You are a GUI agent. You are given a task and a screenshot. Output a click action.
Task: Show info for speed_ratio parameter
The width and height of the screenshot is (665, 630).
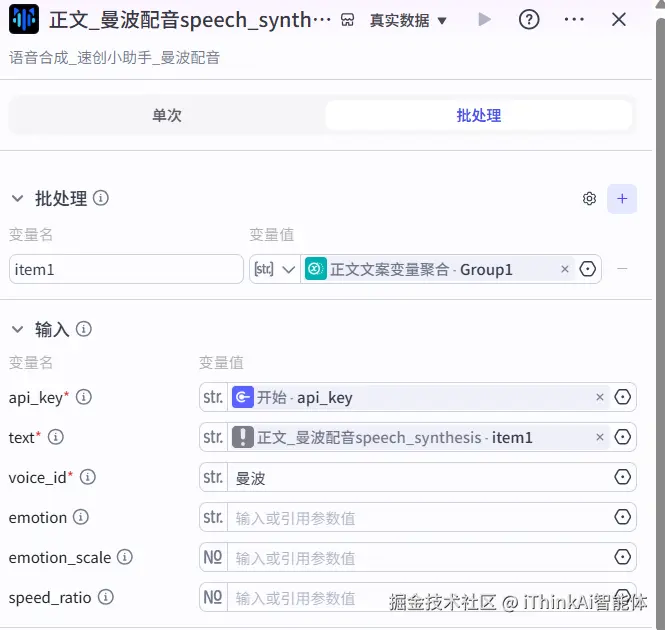pyautogui.click(x=106, y=597)
